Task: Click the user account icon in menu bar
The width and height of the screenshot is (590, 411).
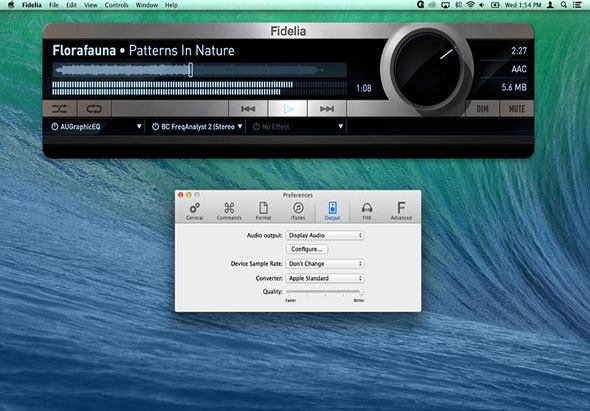Action: pyautogui.click(x=550, y=5)
